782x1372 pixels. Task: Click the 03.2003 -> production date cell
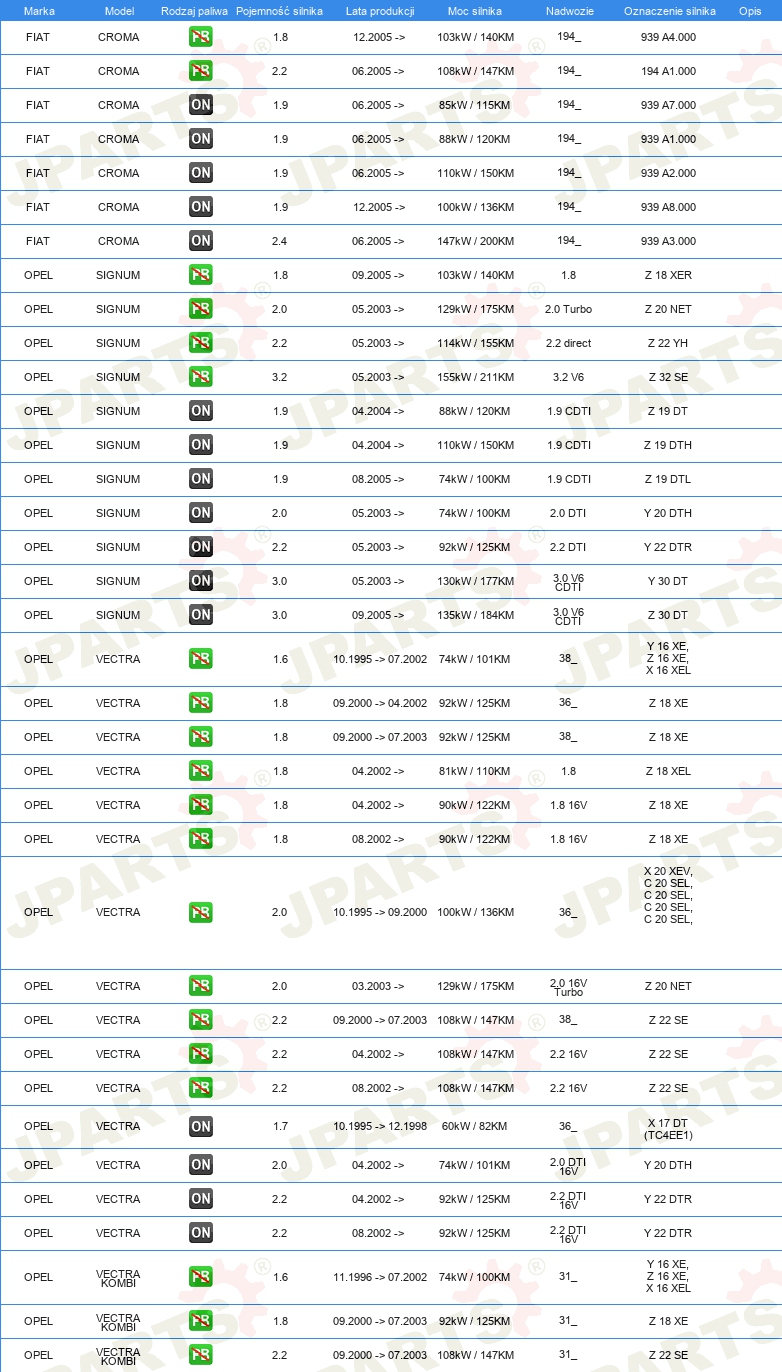point(378,986)
